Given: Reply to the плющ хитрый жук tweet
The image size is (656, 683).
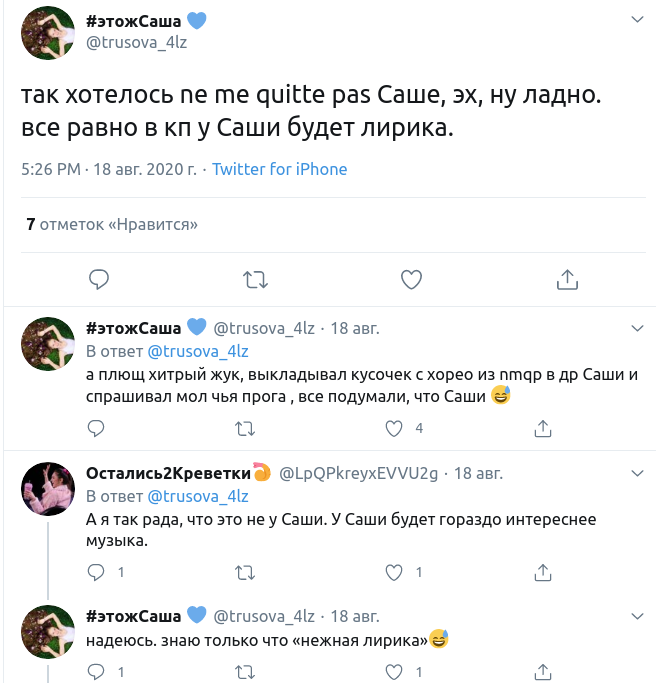Looking at the screenshot, I should pyautogui.click(x=96, y=428).
